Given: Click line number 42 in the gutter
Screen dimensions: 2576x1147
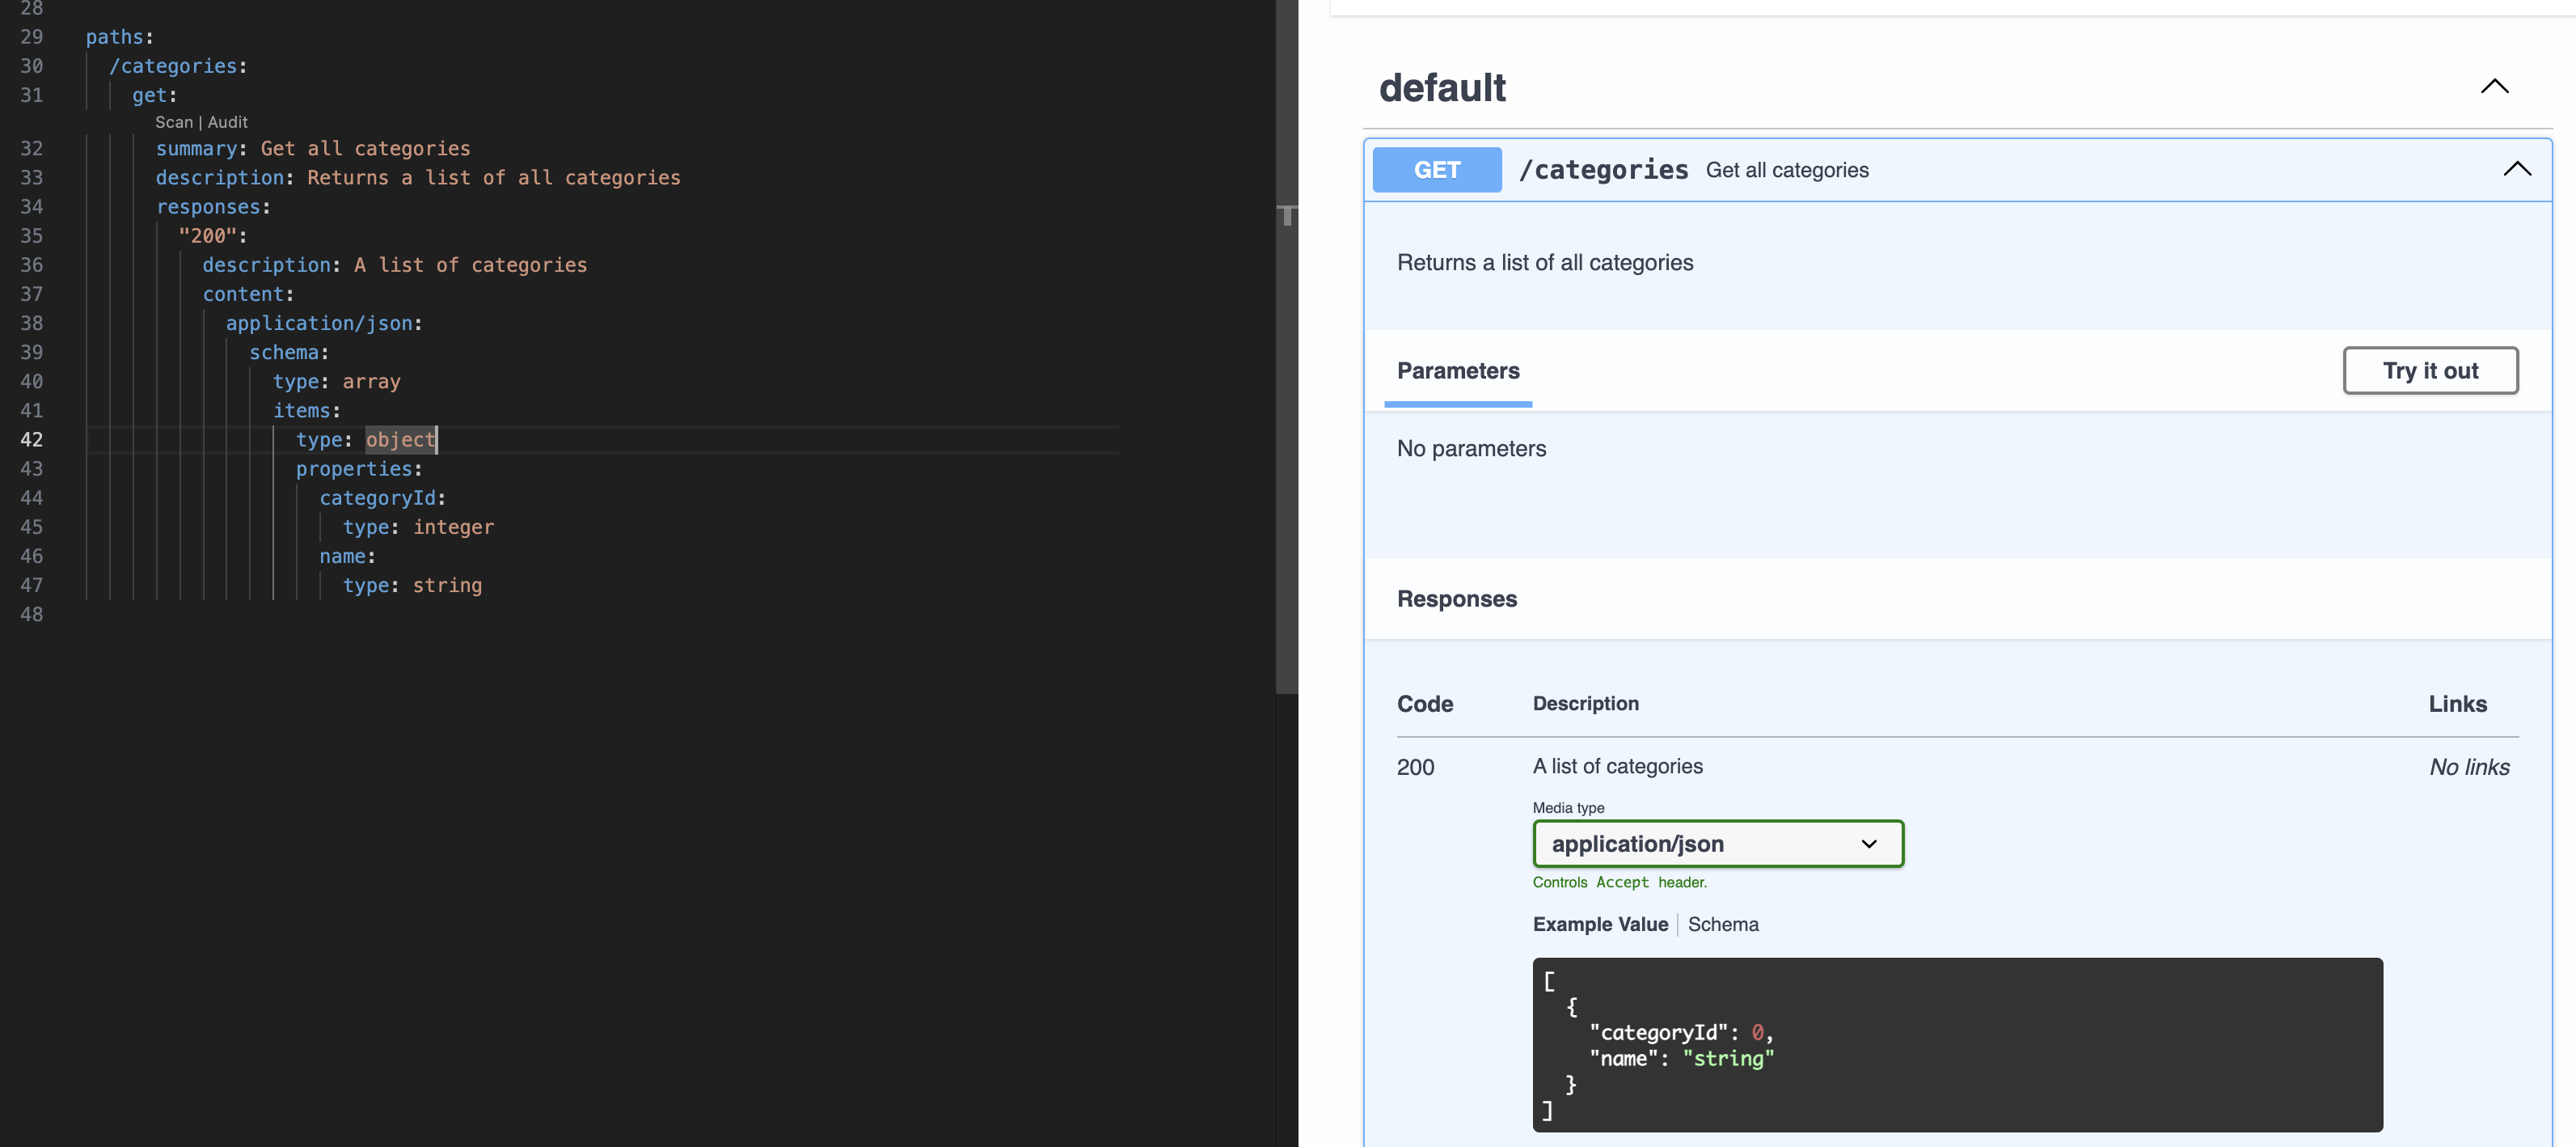Looking at the screenshot, I should [31, 440].
